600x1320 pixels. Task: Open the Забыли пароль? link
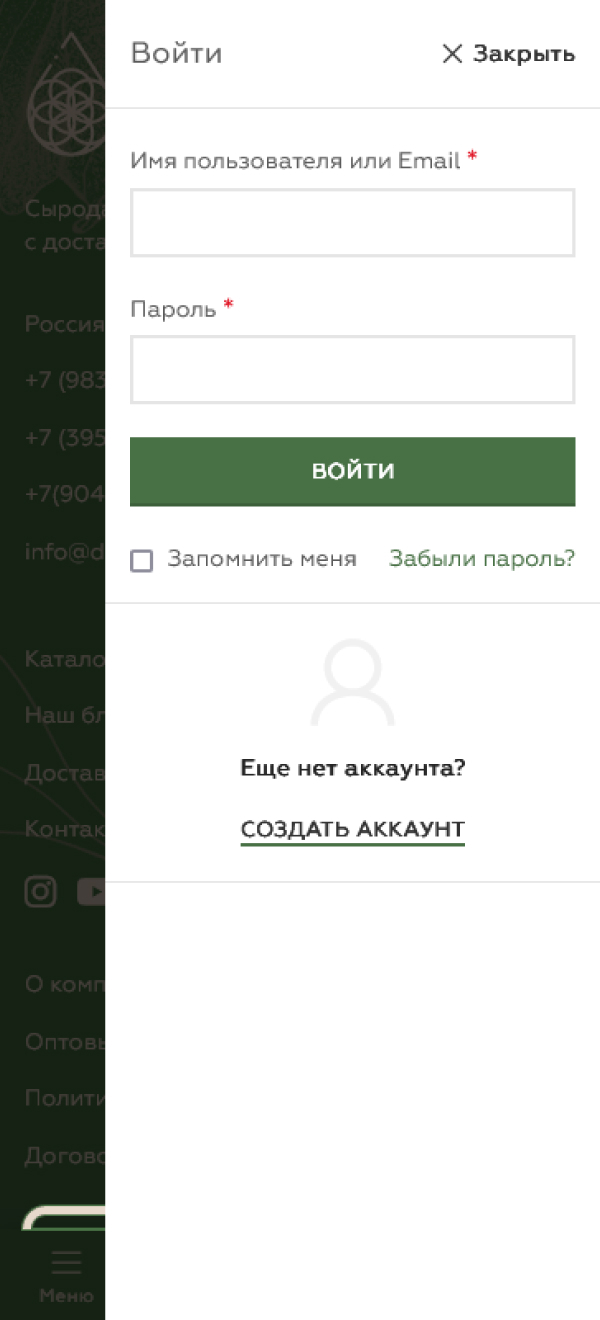(482, 559)
